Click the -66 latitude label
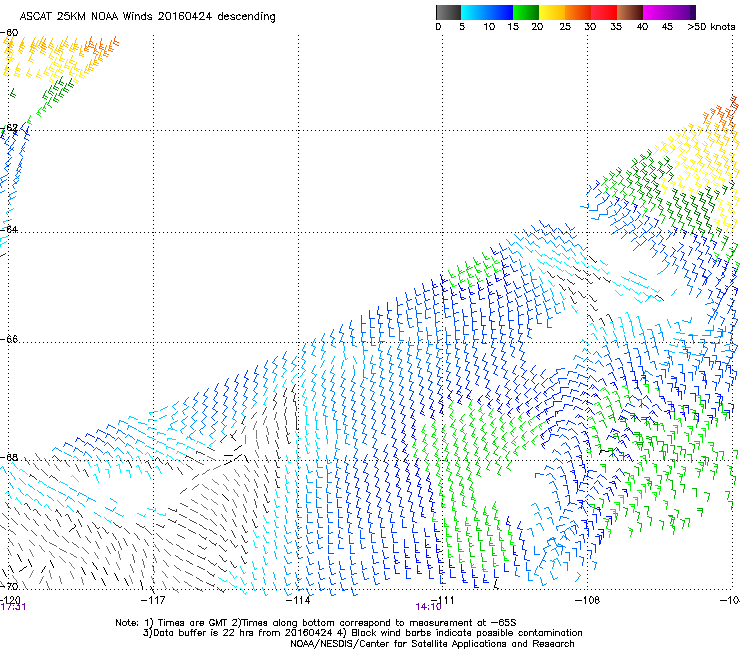Image resolution: width=740 pixels, height=650 pixels. coord(9,339)
